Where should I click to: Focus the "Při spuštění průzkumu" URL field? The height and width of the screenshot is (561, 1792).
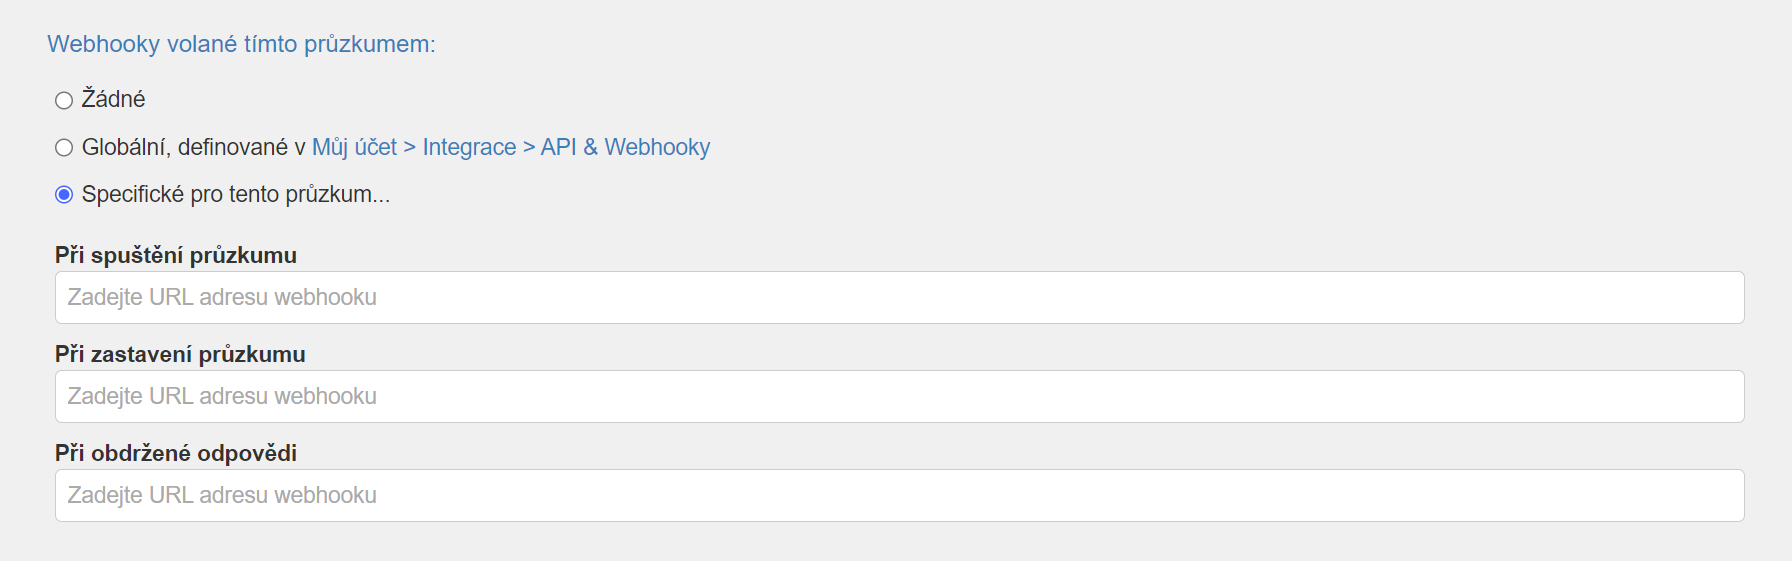click(x=899, y=297)
